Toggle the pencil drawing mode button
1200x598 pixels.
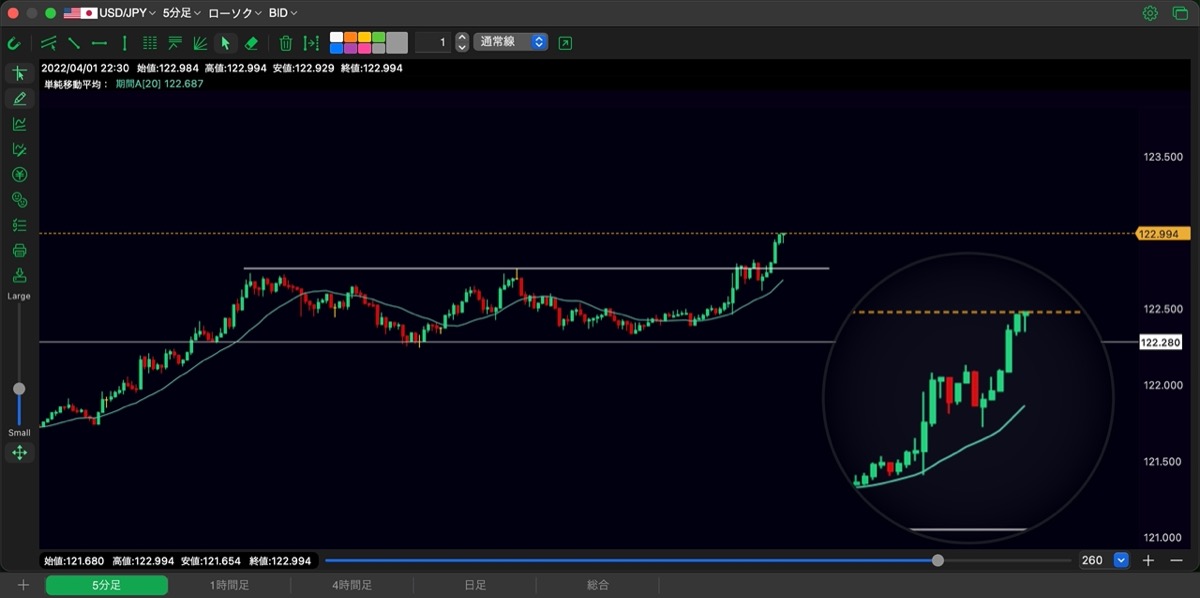[x=19, y=98]
